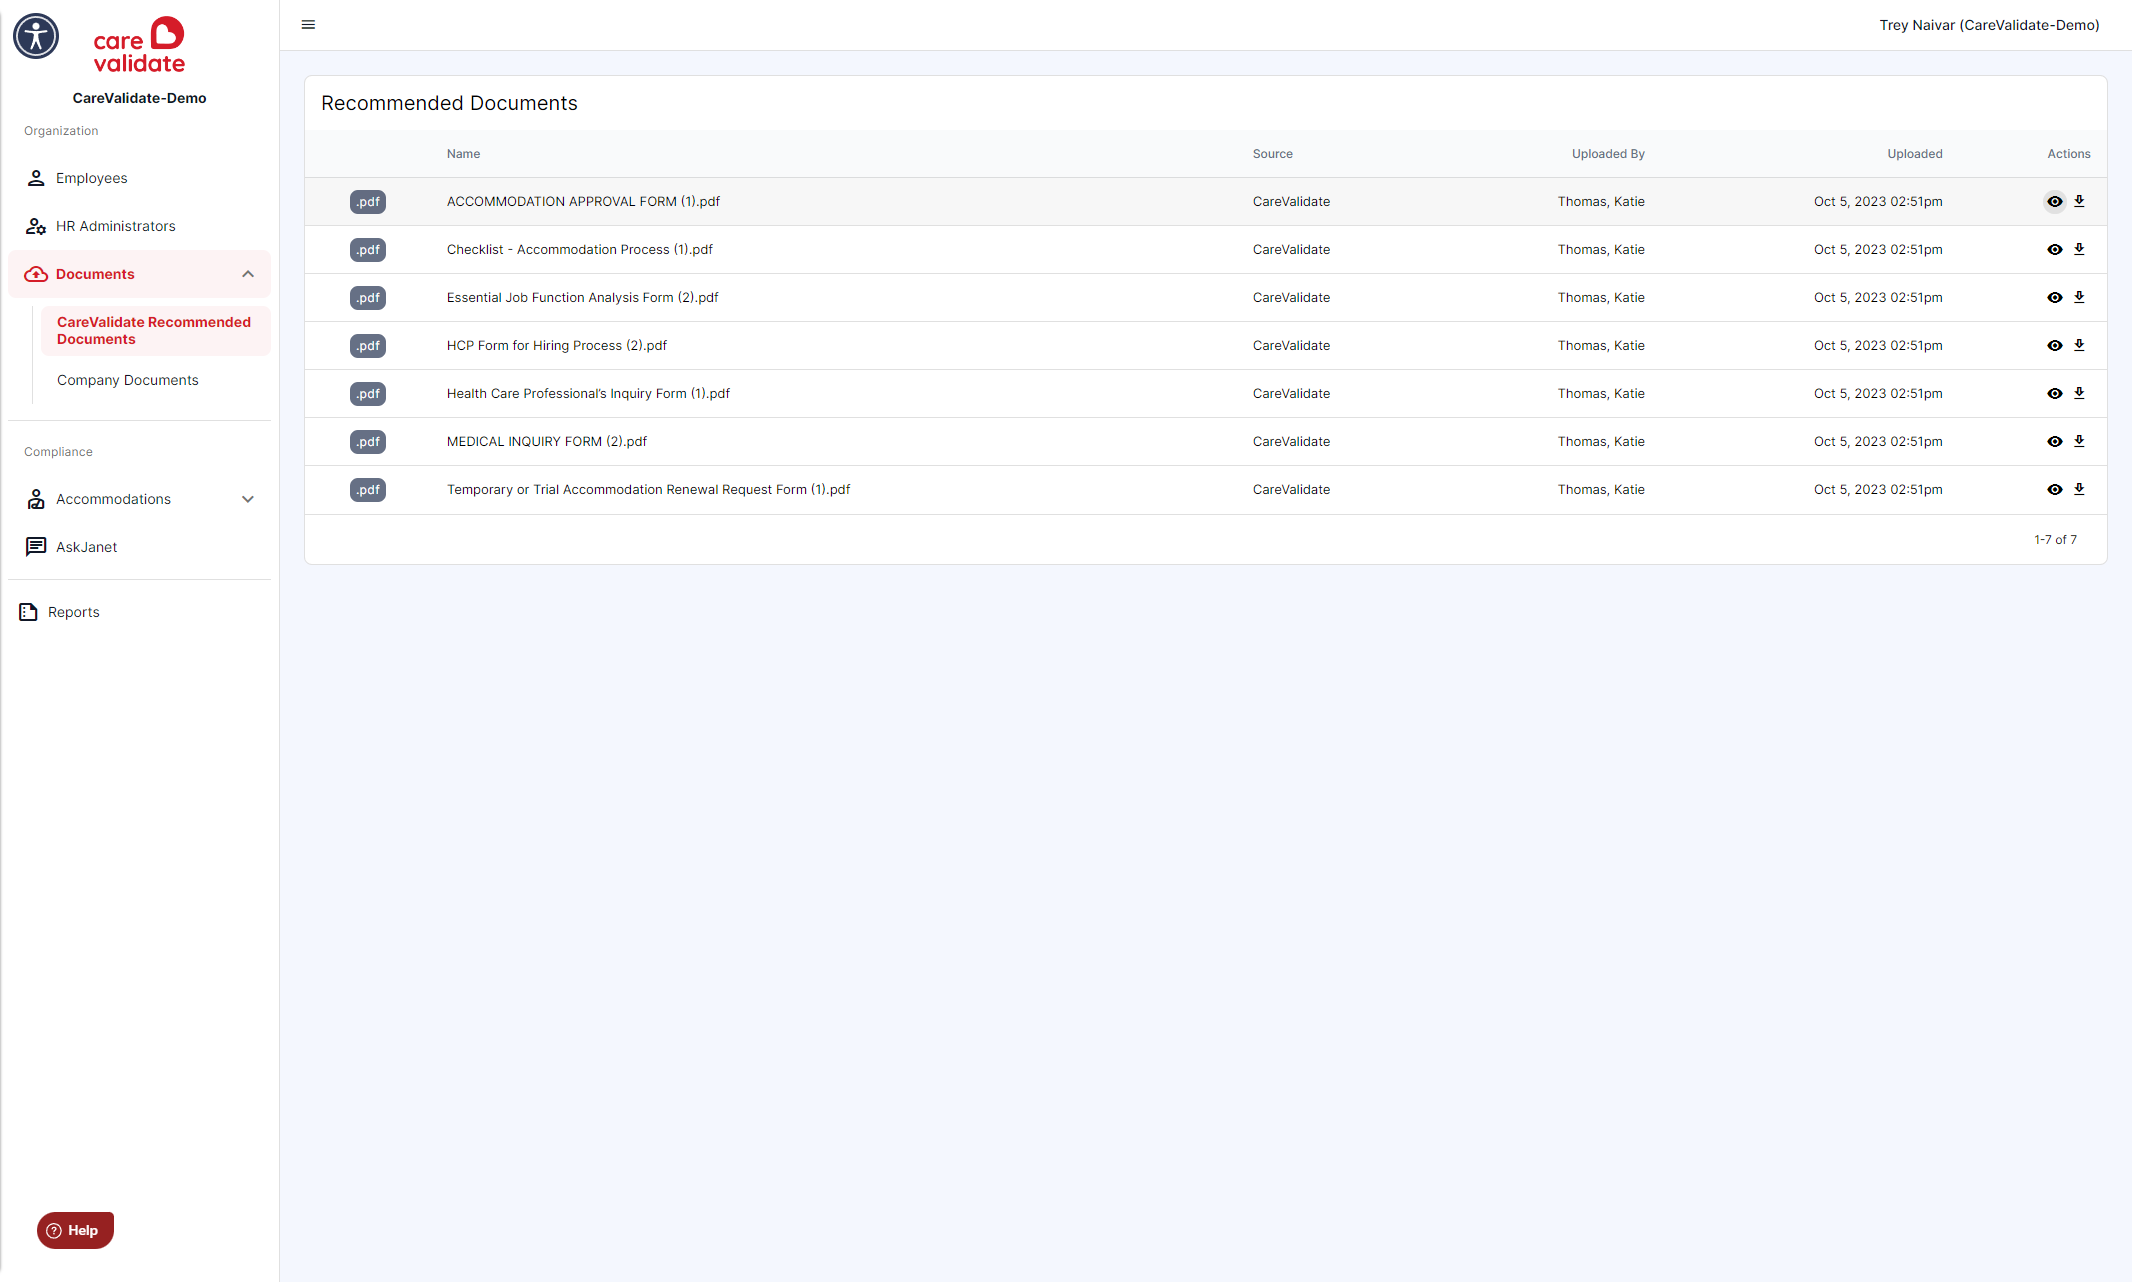Open HR Administrators page
The width and height of the screenshot is (2132, 1282).
click(x=139, y=226)
